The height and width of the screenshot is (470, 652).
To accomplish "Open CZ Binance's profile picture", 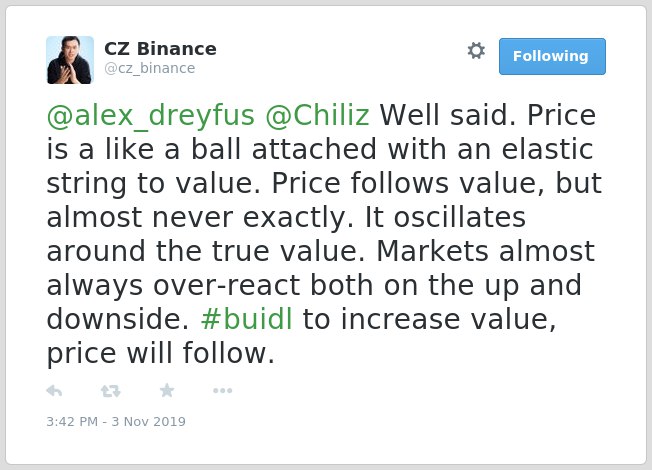I will pyautogui.click(x=70, y=60).
